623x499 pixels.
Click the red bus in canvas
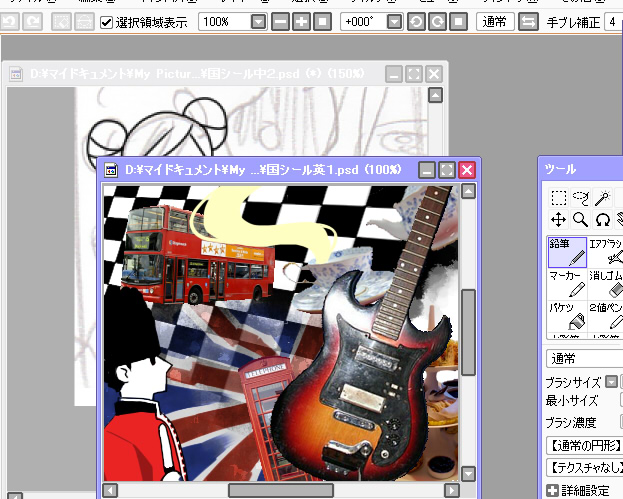[x=197, y=255]
